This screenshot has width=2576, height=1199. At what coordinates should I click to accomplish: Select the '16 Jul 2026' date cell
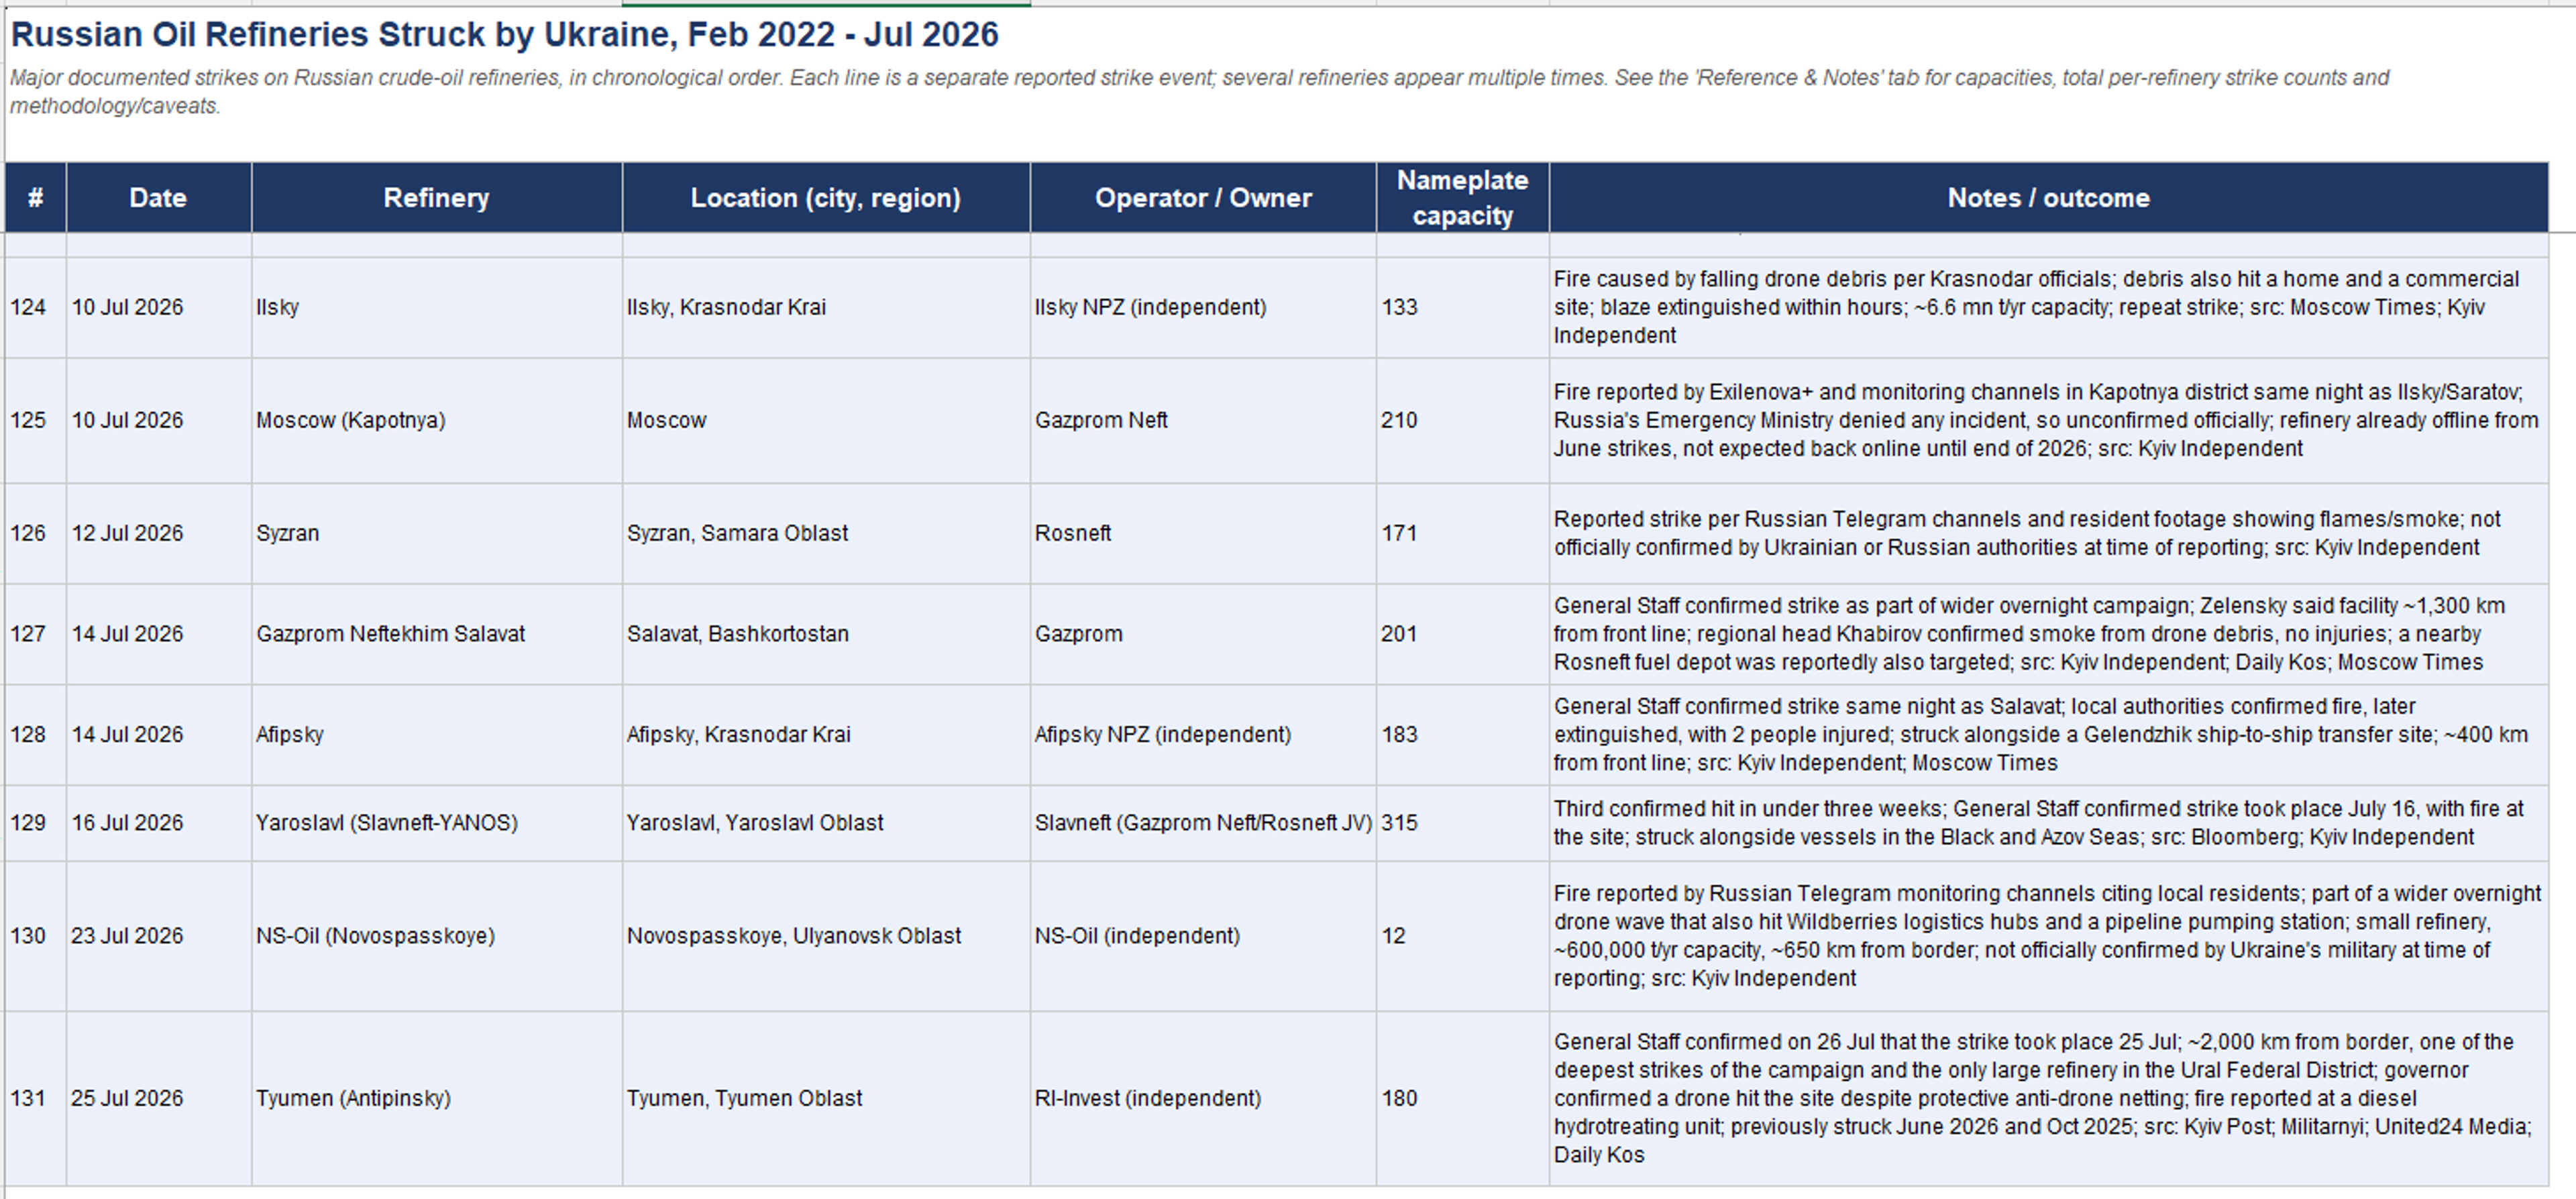coord(159,823)
